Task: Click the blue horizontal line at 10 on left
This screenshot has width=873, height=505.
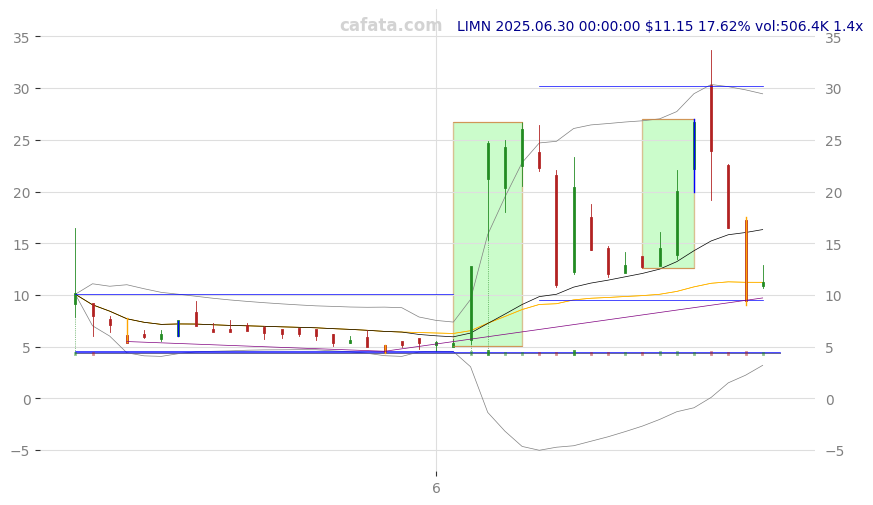Action: coord(264,294)
